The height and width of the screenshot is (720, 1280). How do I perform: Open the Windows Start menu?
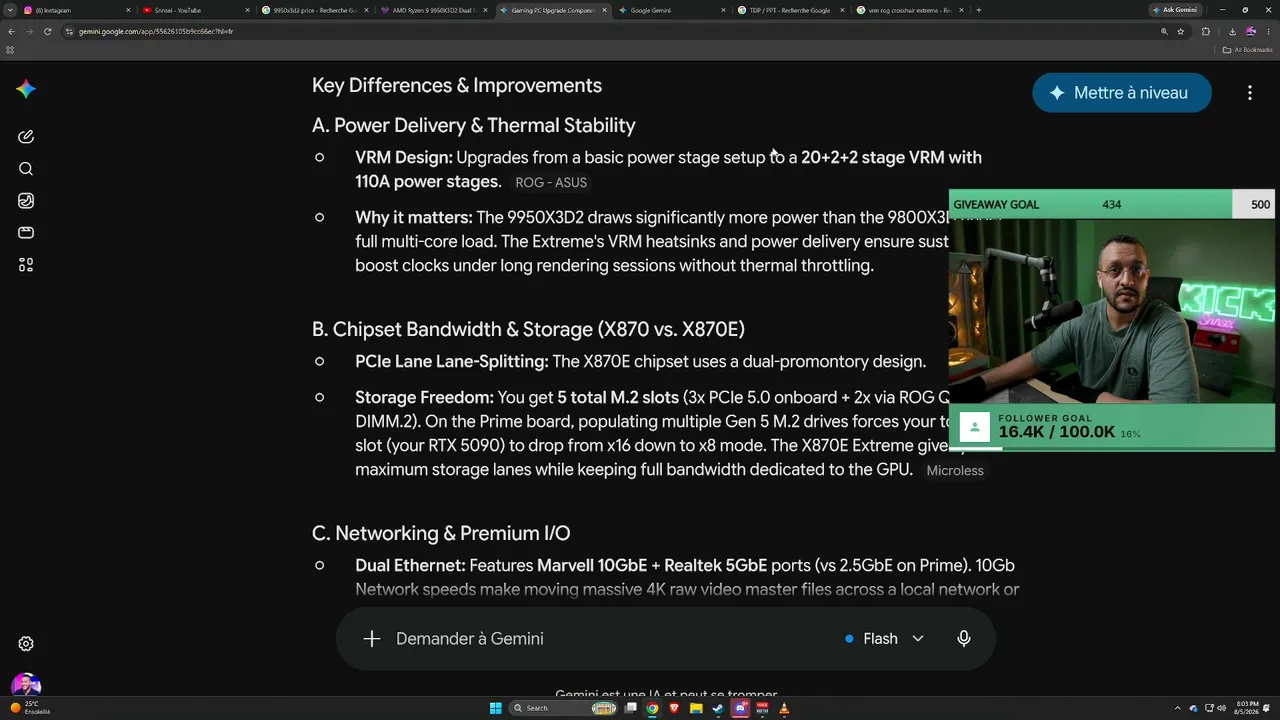[496, 708]
